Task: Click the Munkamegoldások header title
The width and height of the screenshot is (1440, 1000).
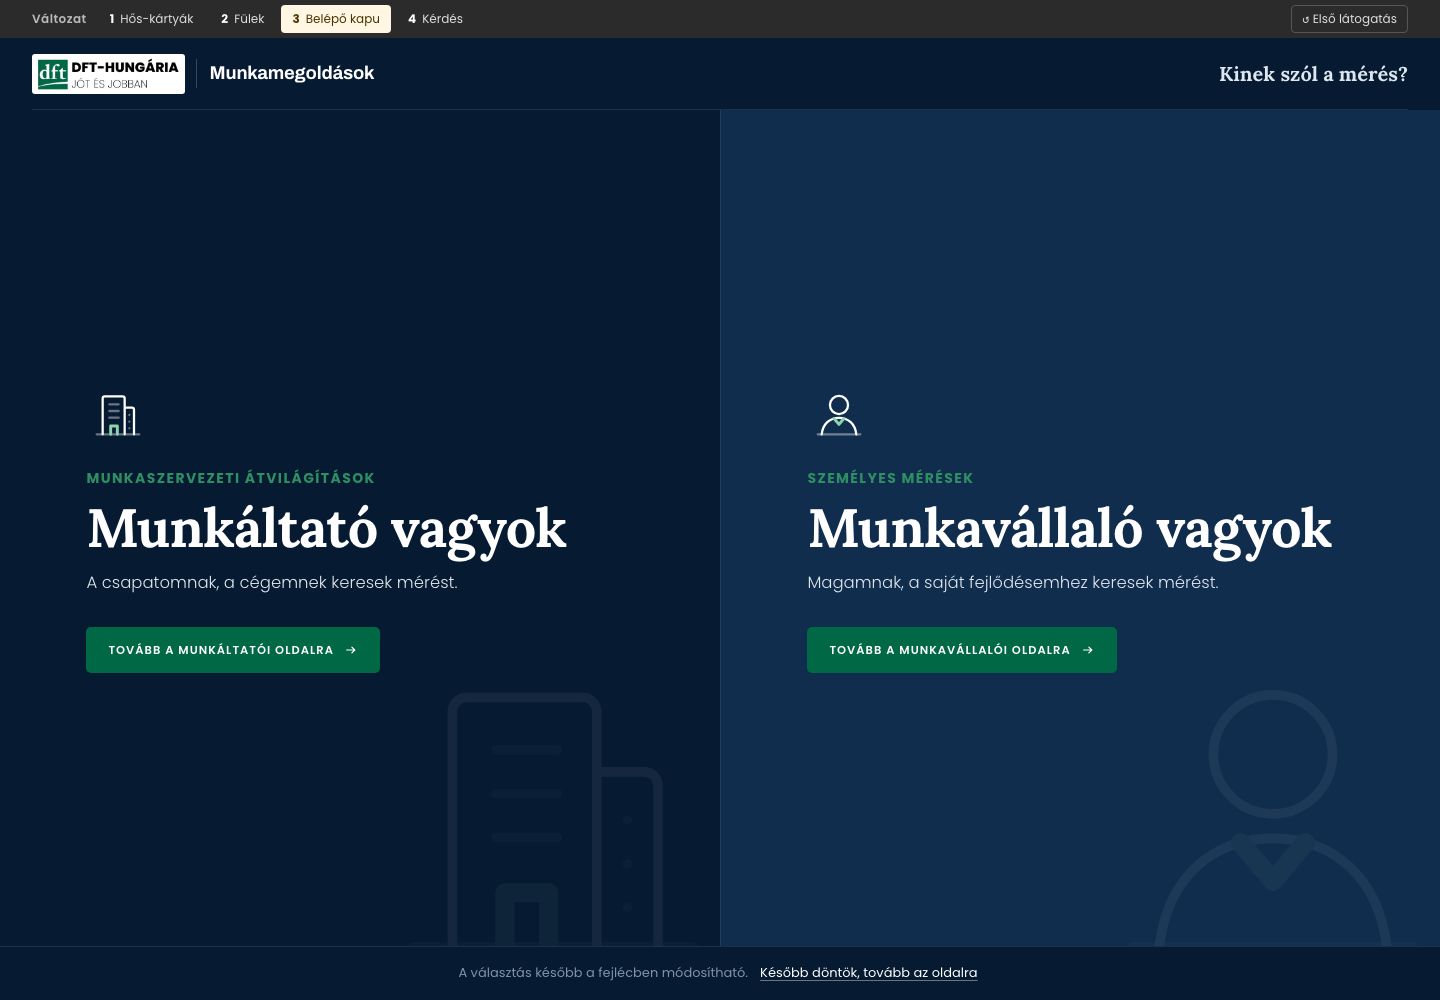Action: (x=292, y=73)
